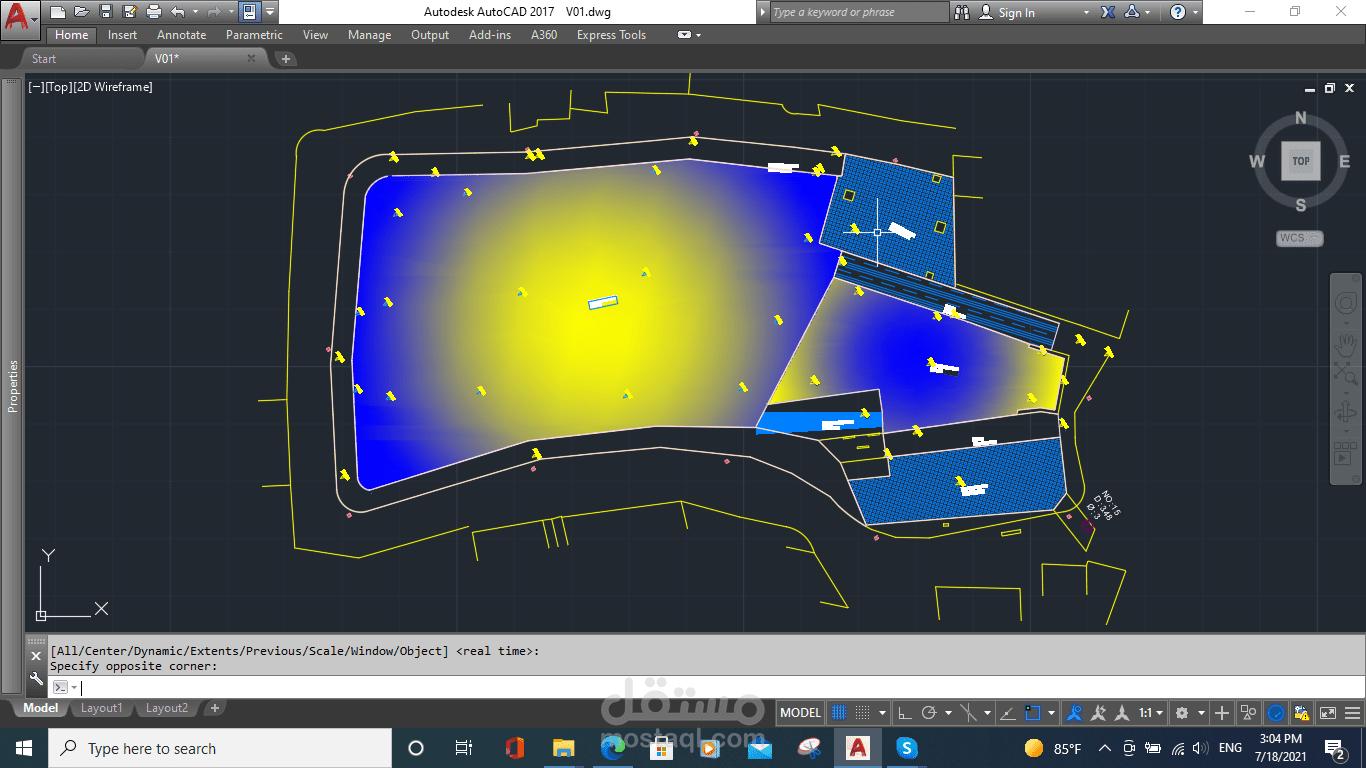Screen dimensions: 1366x768
Task: Click the Open file icon
Action: click(81, 12)
